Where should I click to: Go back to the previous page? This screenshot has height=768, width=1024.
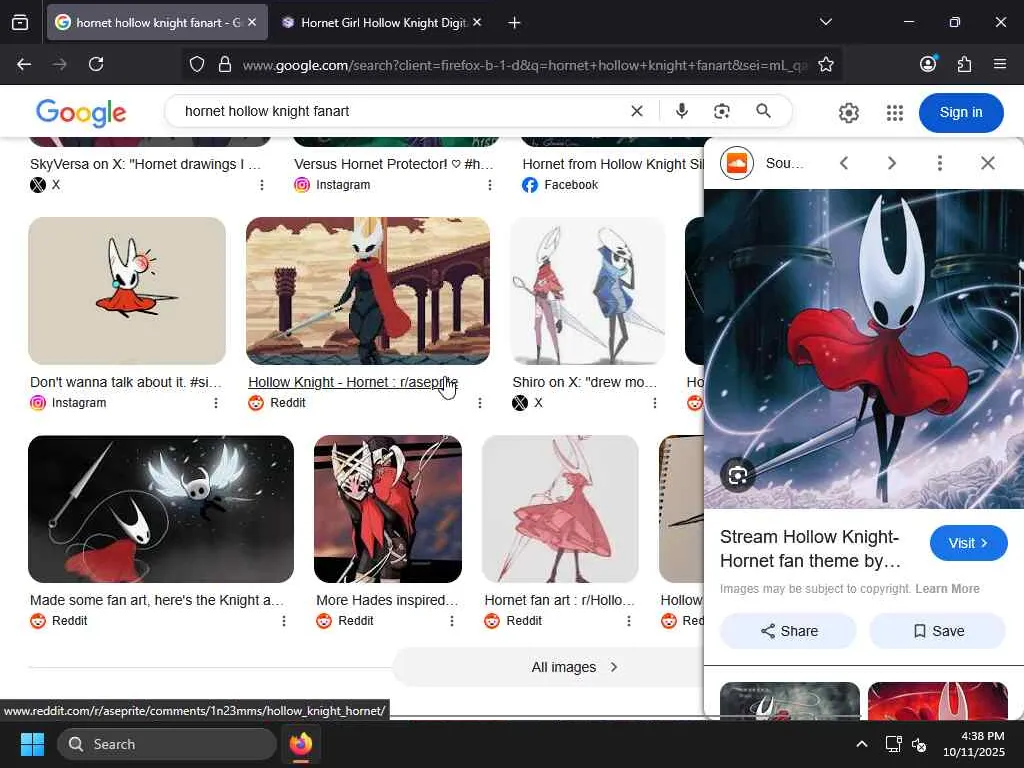tap(24, 64)
